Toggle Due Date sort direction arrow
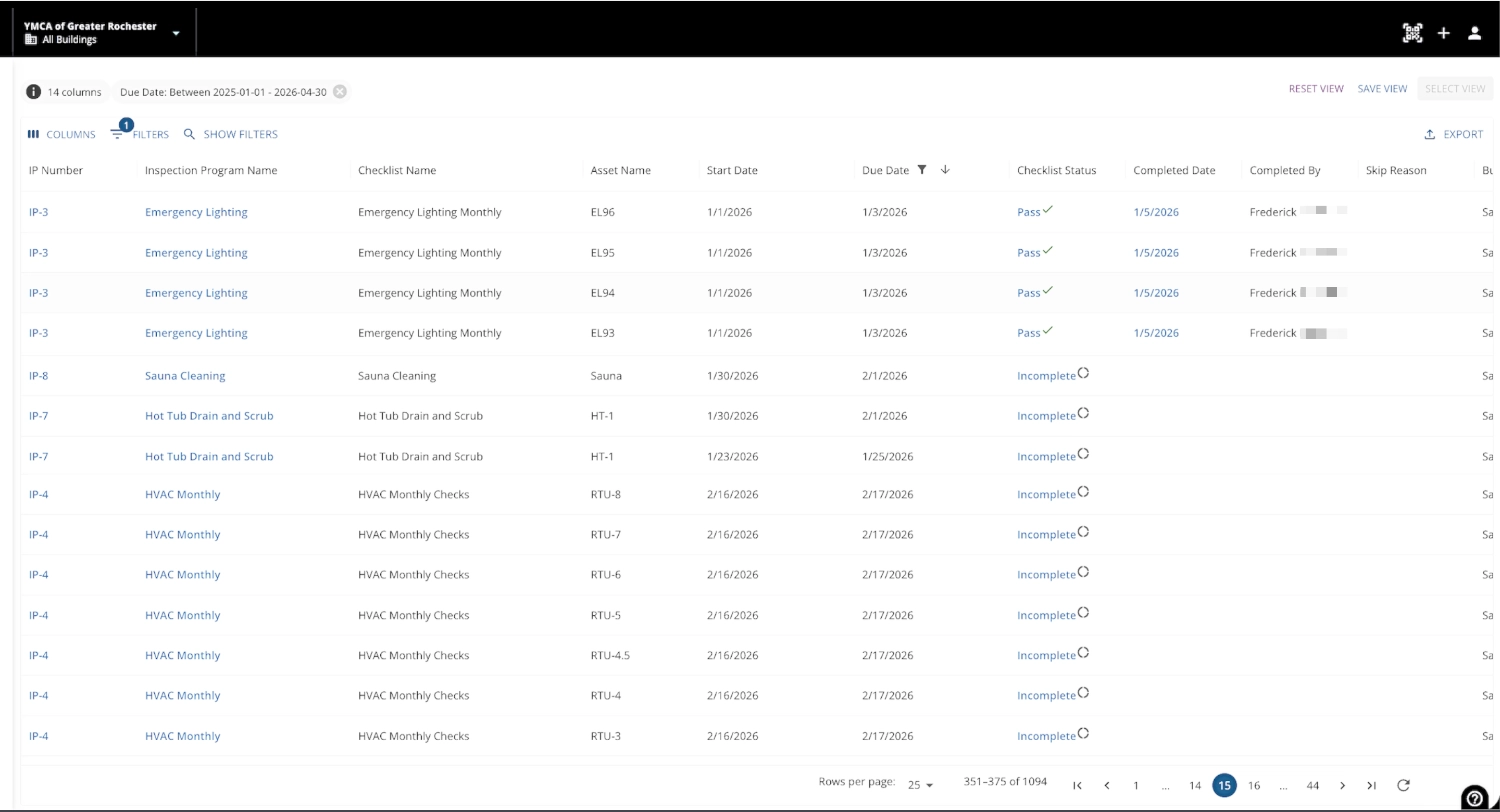 coord(945,170)
